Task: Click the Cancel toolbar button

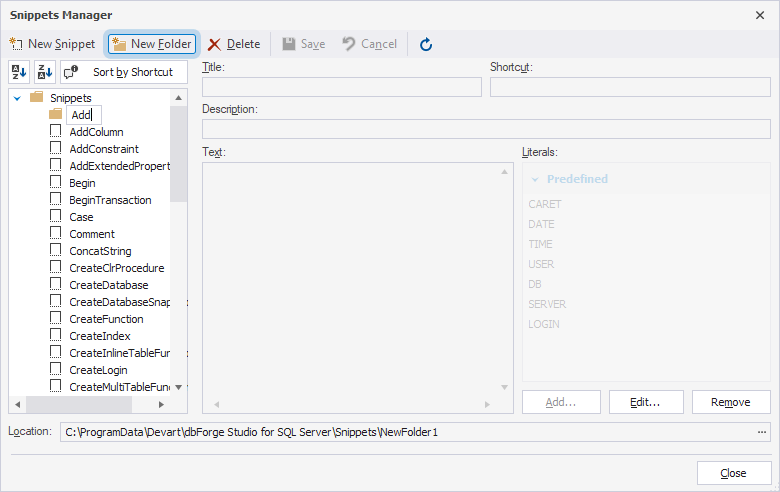Action: [x=370, y=44]
